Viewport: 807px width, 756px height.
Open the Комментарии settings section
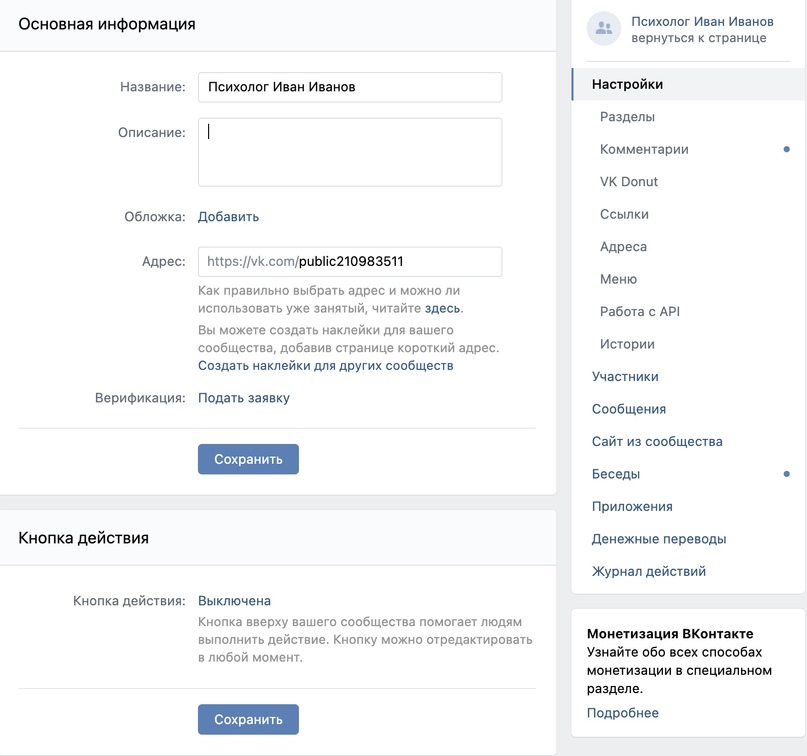pyautogui.click(x=644, y=149)
